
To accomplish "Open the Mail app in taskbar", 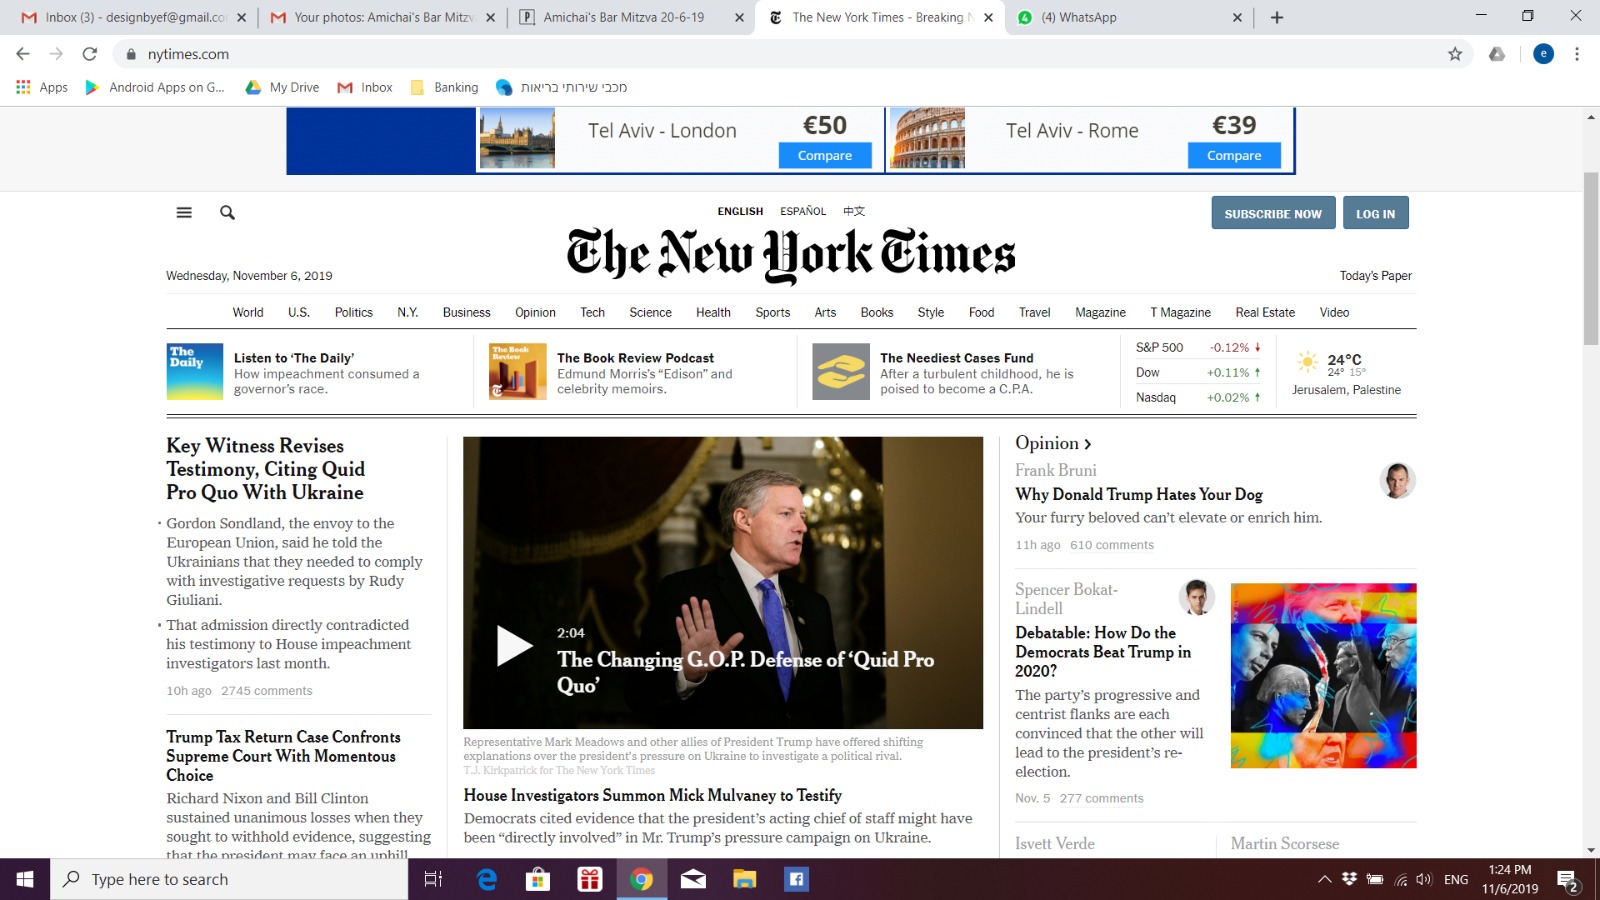I will [693, 879].
